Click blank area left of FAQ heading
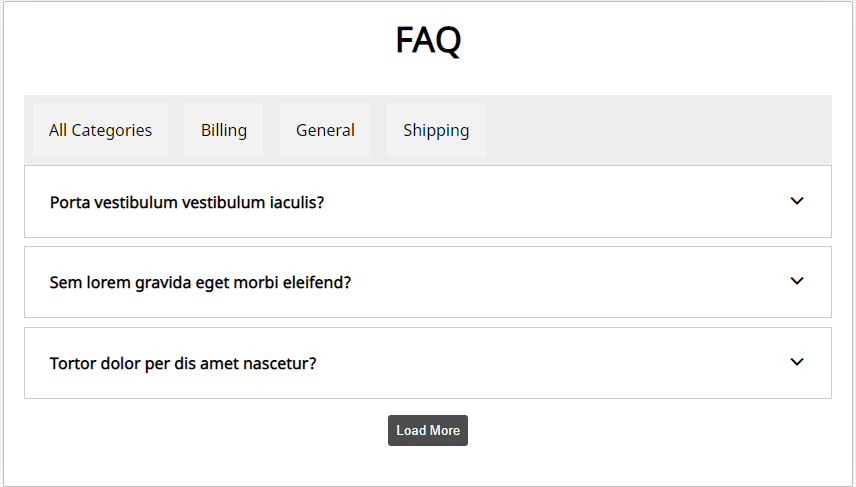Image resolution: width=856 pixels, height=487 pixels. (200, 41)
